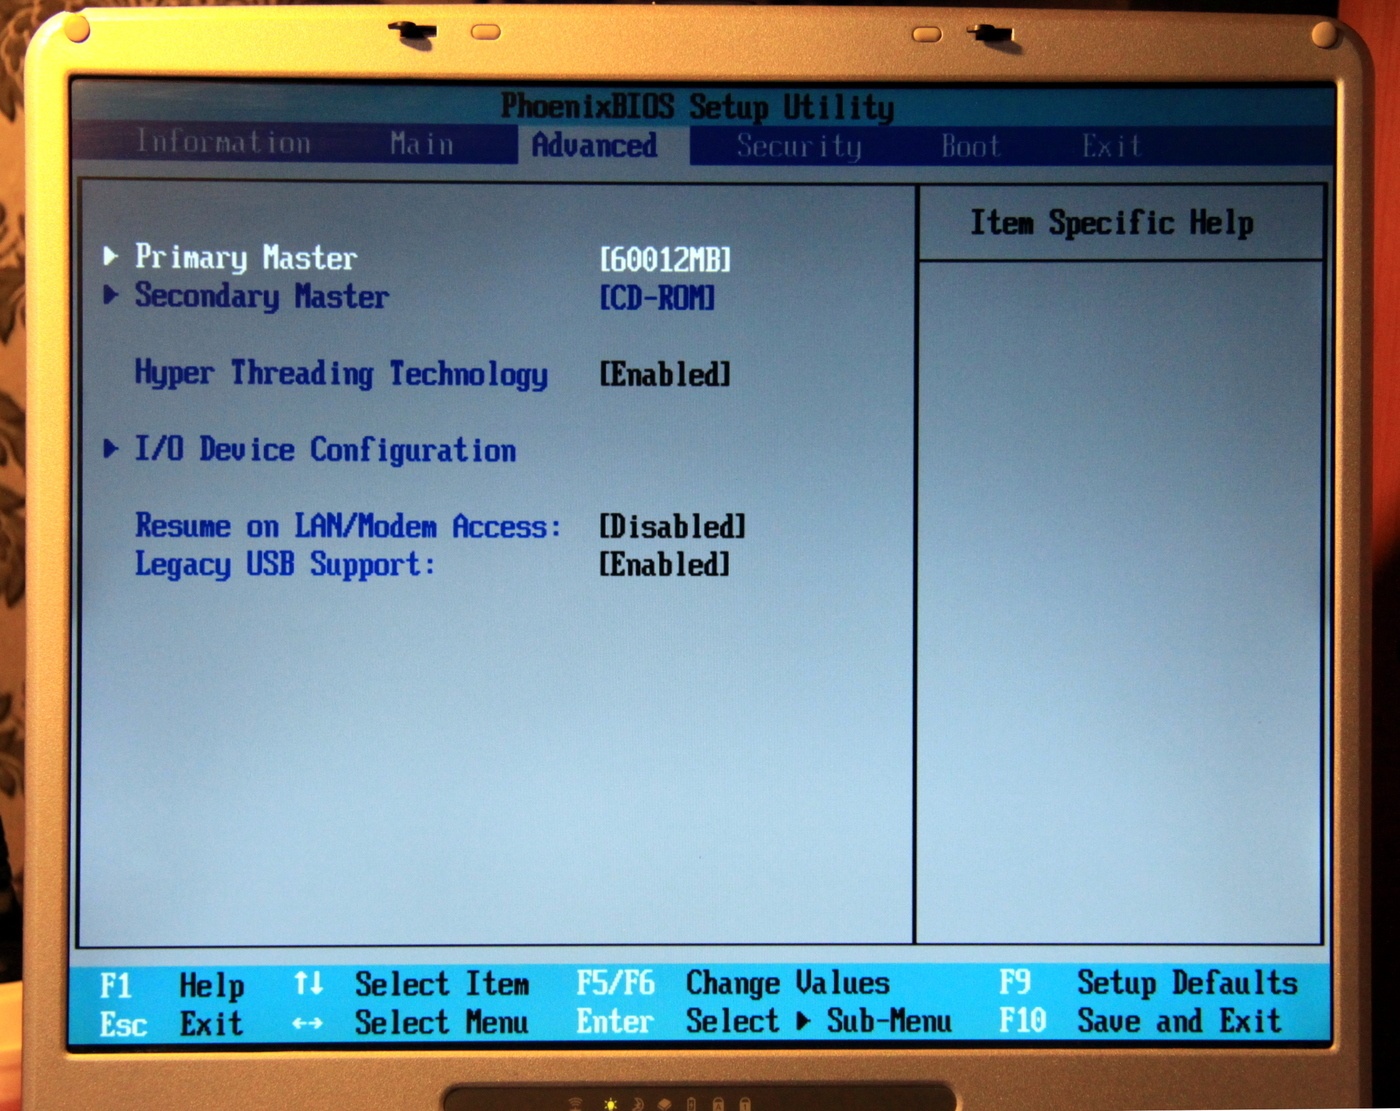Expand the Primary Master arrow
Image resolution: width=1400 pixels, height=1111 pixels.
coord(111,257)
